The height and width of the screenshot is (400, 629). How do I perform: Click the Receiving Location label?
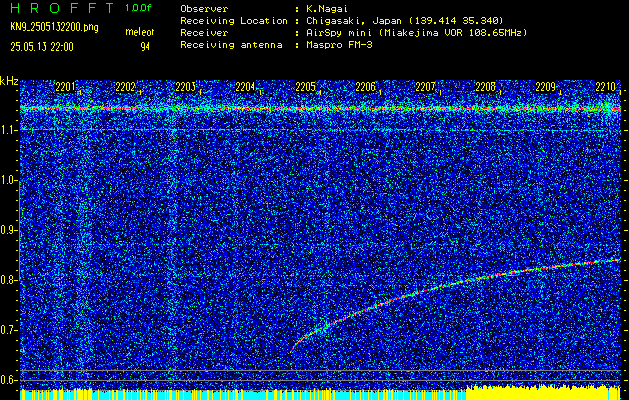(234, 20)
